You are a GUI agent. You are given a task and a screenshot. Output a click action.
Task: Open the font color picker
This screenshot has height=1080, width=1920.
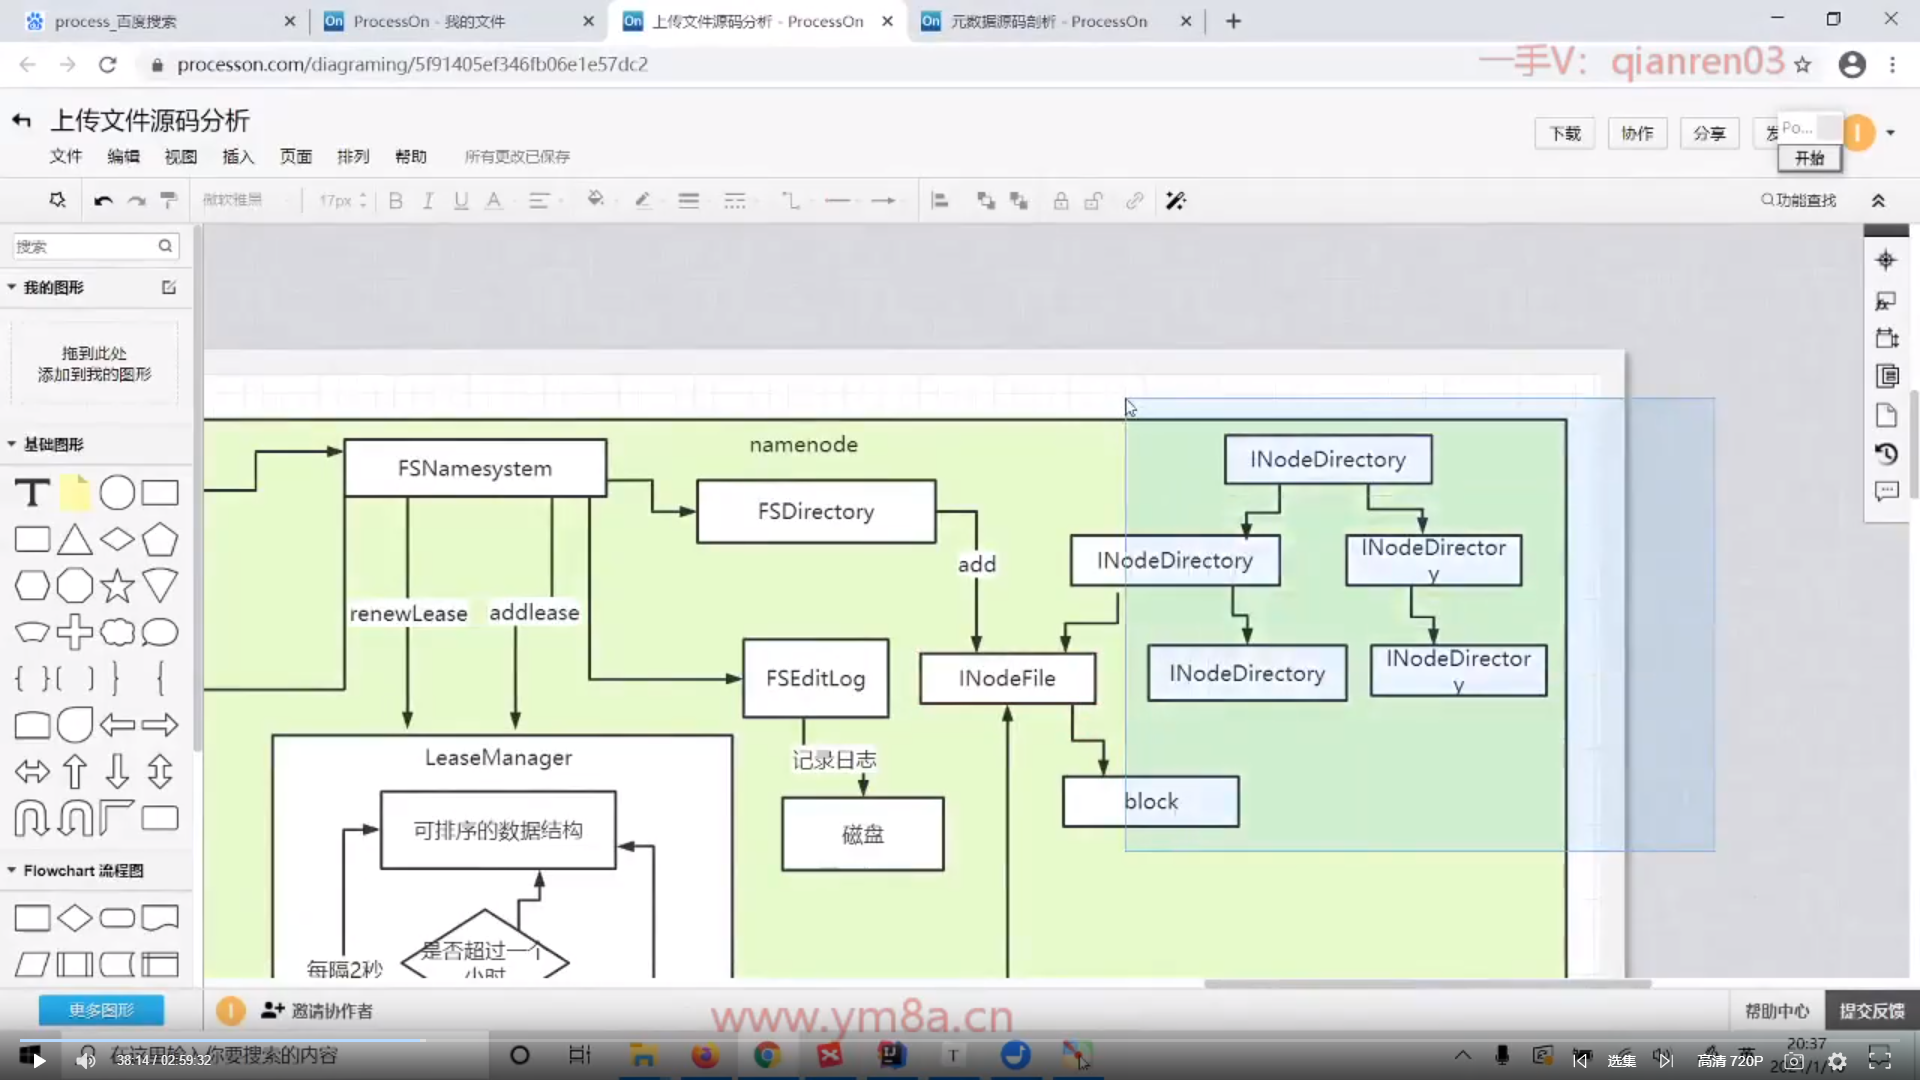coord(494,201)
